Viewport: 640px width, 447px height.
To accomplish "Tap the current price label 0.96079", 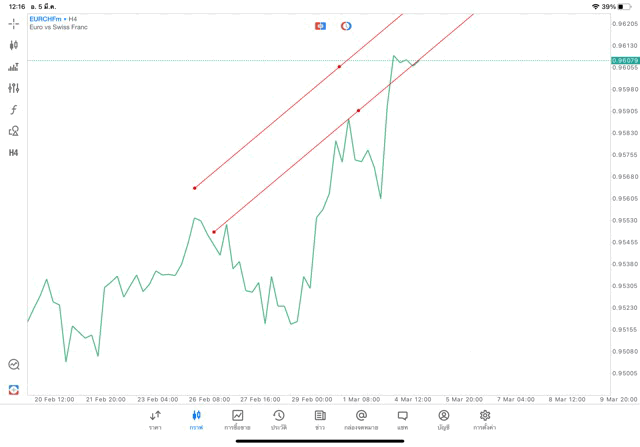I will (x=625, y=60).
